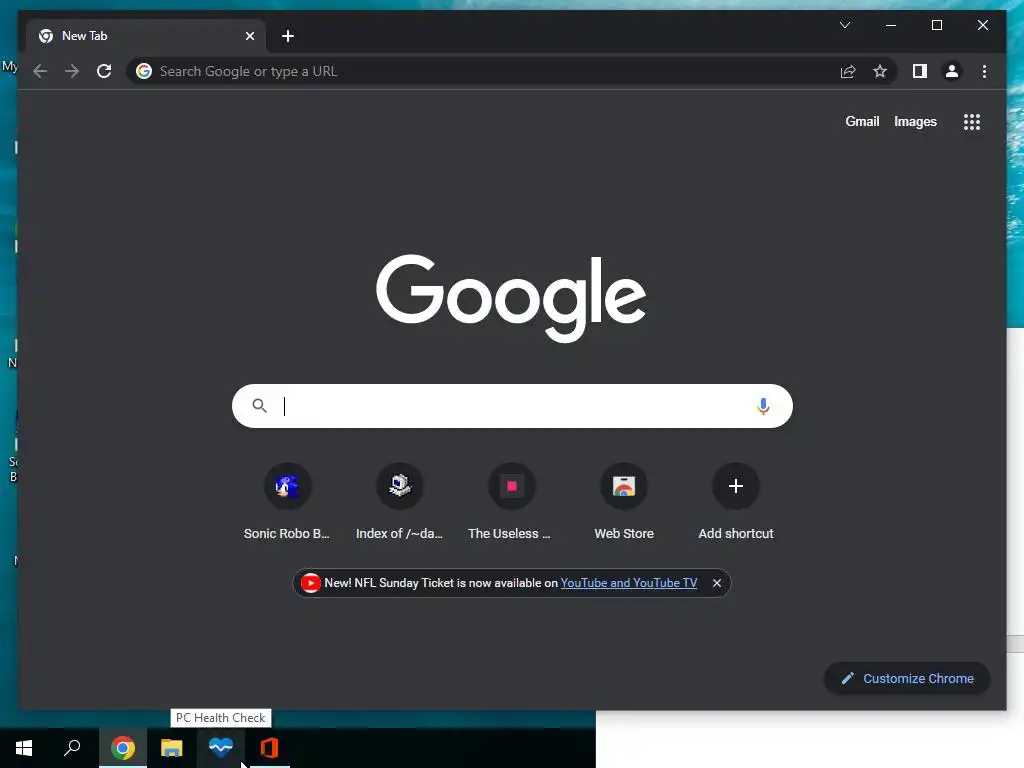
Task: Minimize the Chrome window
Action: point(891,25)
